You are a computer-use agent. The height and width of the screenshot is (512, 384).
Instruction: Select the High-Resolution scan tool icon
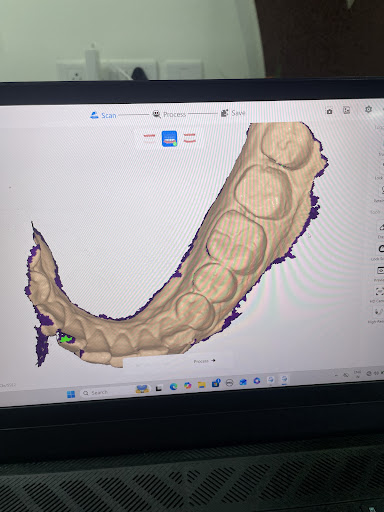pos(379,312)
